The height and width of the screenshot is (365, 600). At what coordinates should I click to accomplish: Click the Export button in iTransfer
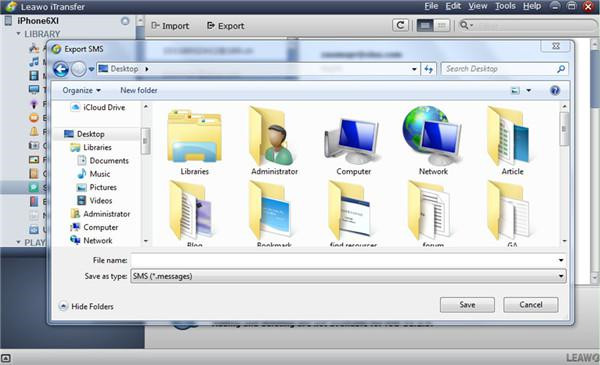click(225, 26)
